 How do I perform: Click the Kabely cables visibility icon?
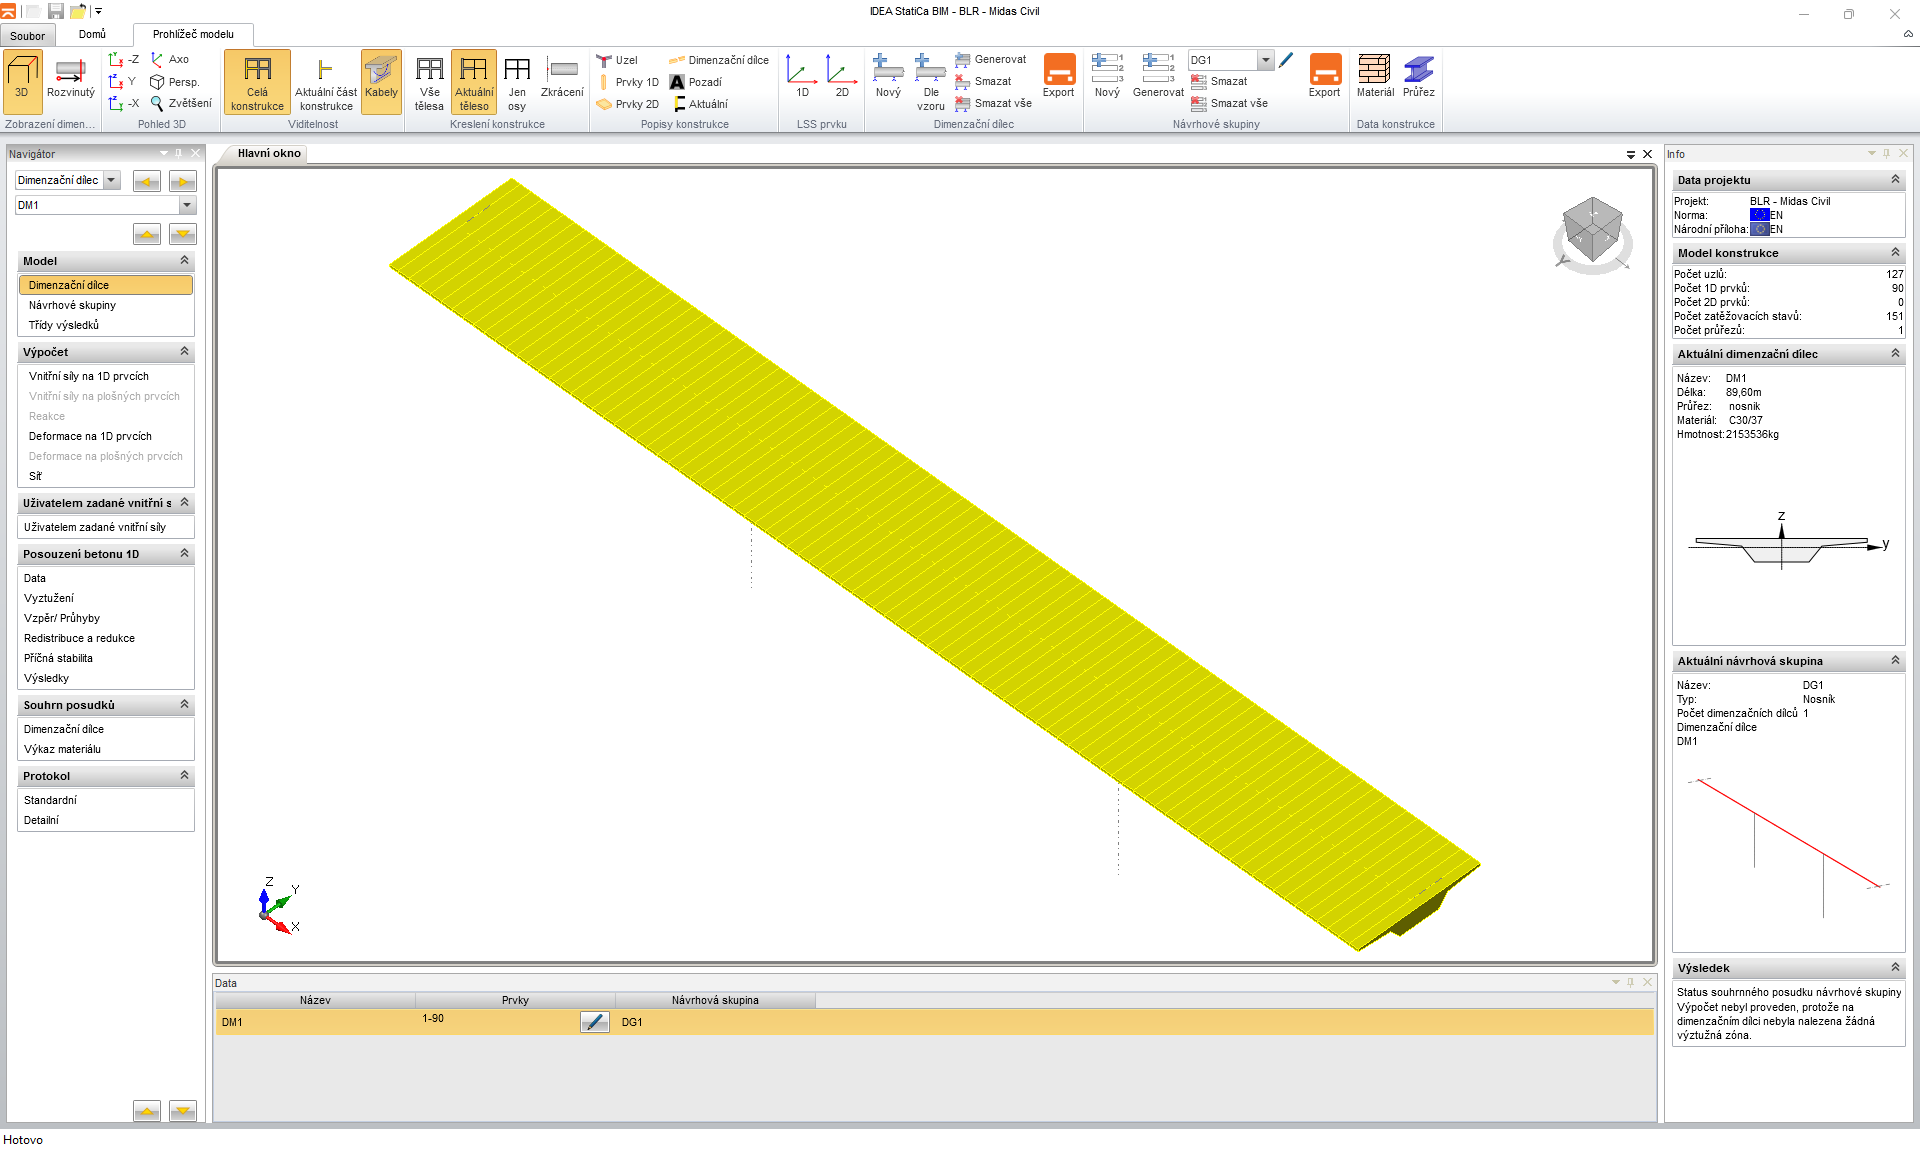(381, 79)
